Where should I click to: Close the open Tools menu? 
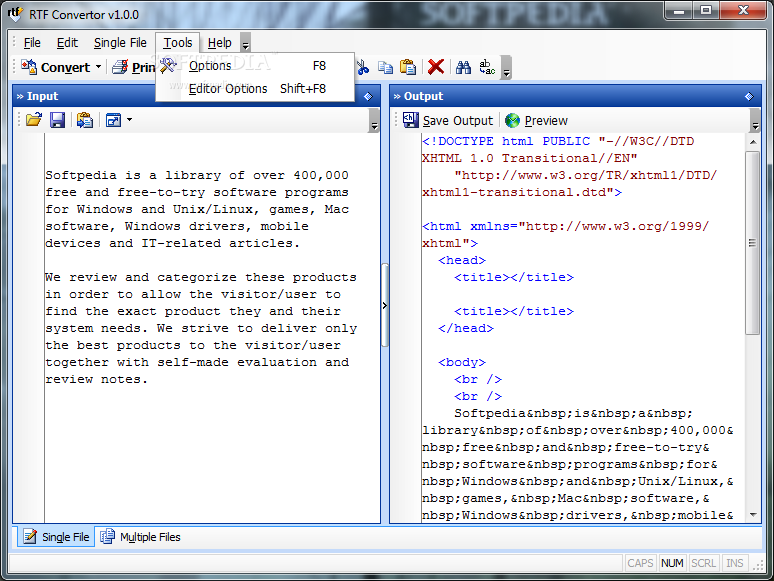point(178,43)
